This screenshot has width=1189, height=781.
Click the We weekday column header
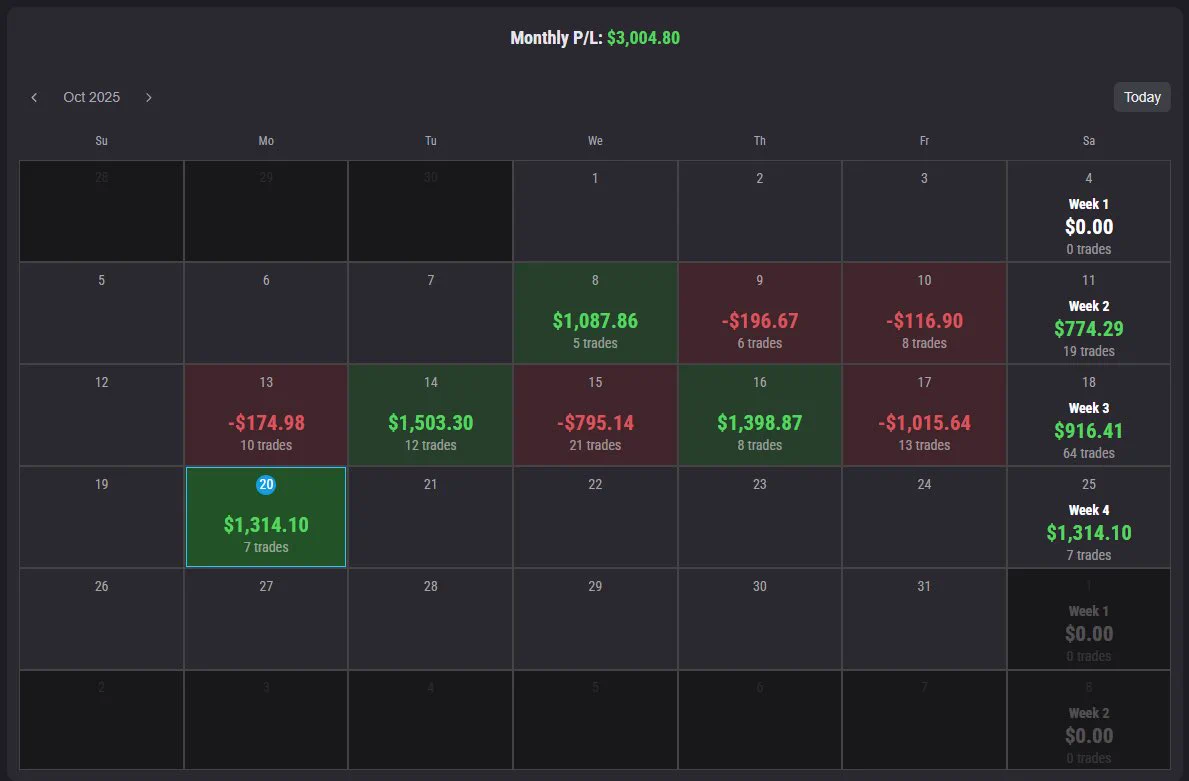[595, 141]
